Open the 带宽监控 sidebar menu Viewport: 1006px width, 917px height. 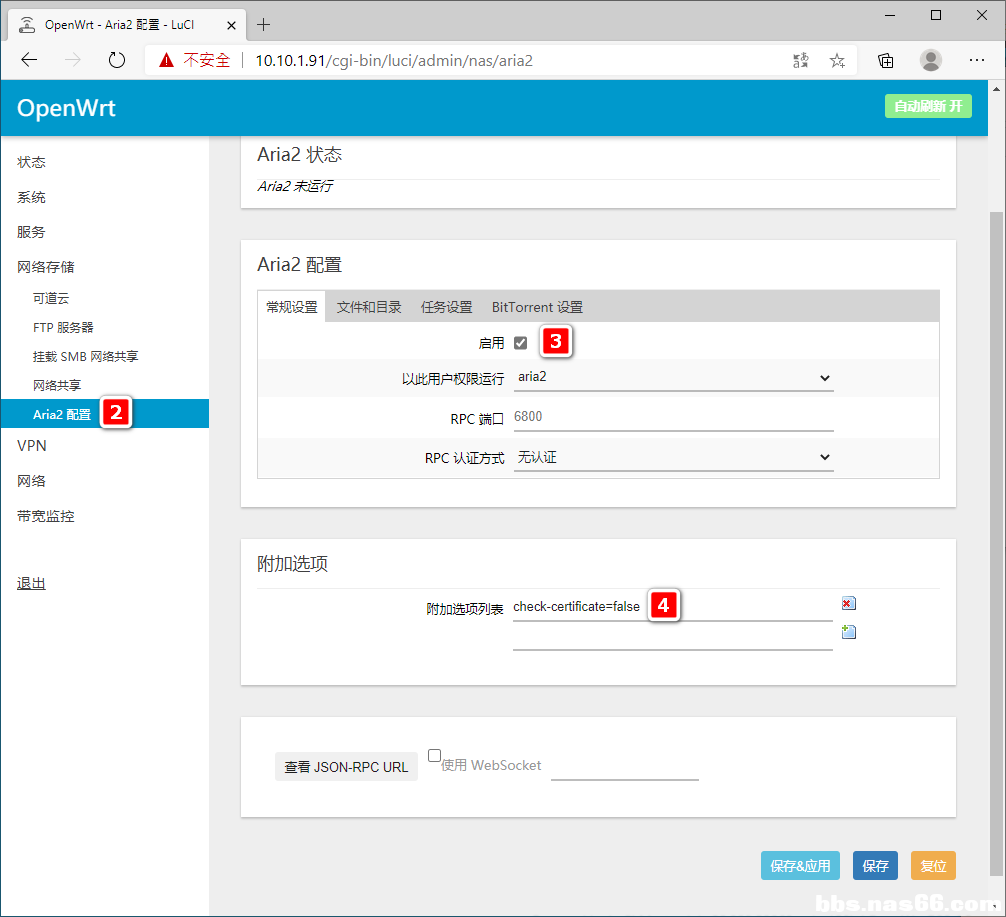pyautogui.click(x=46, y=516)
